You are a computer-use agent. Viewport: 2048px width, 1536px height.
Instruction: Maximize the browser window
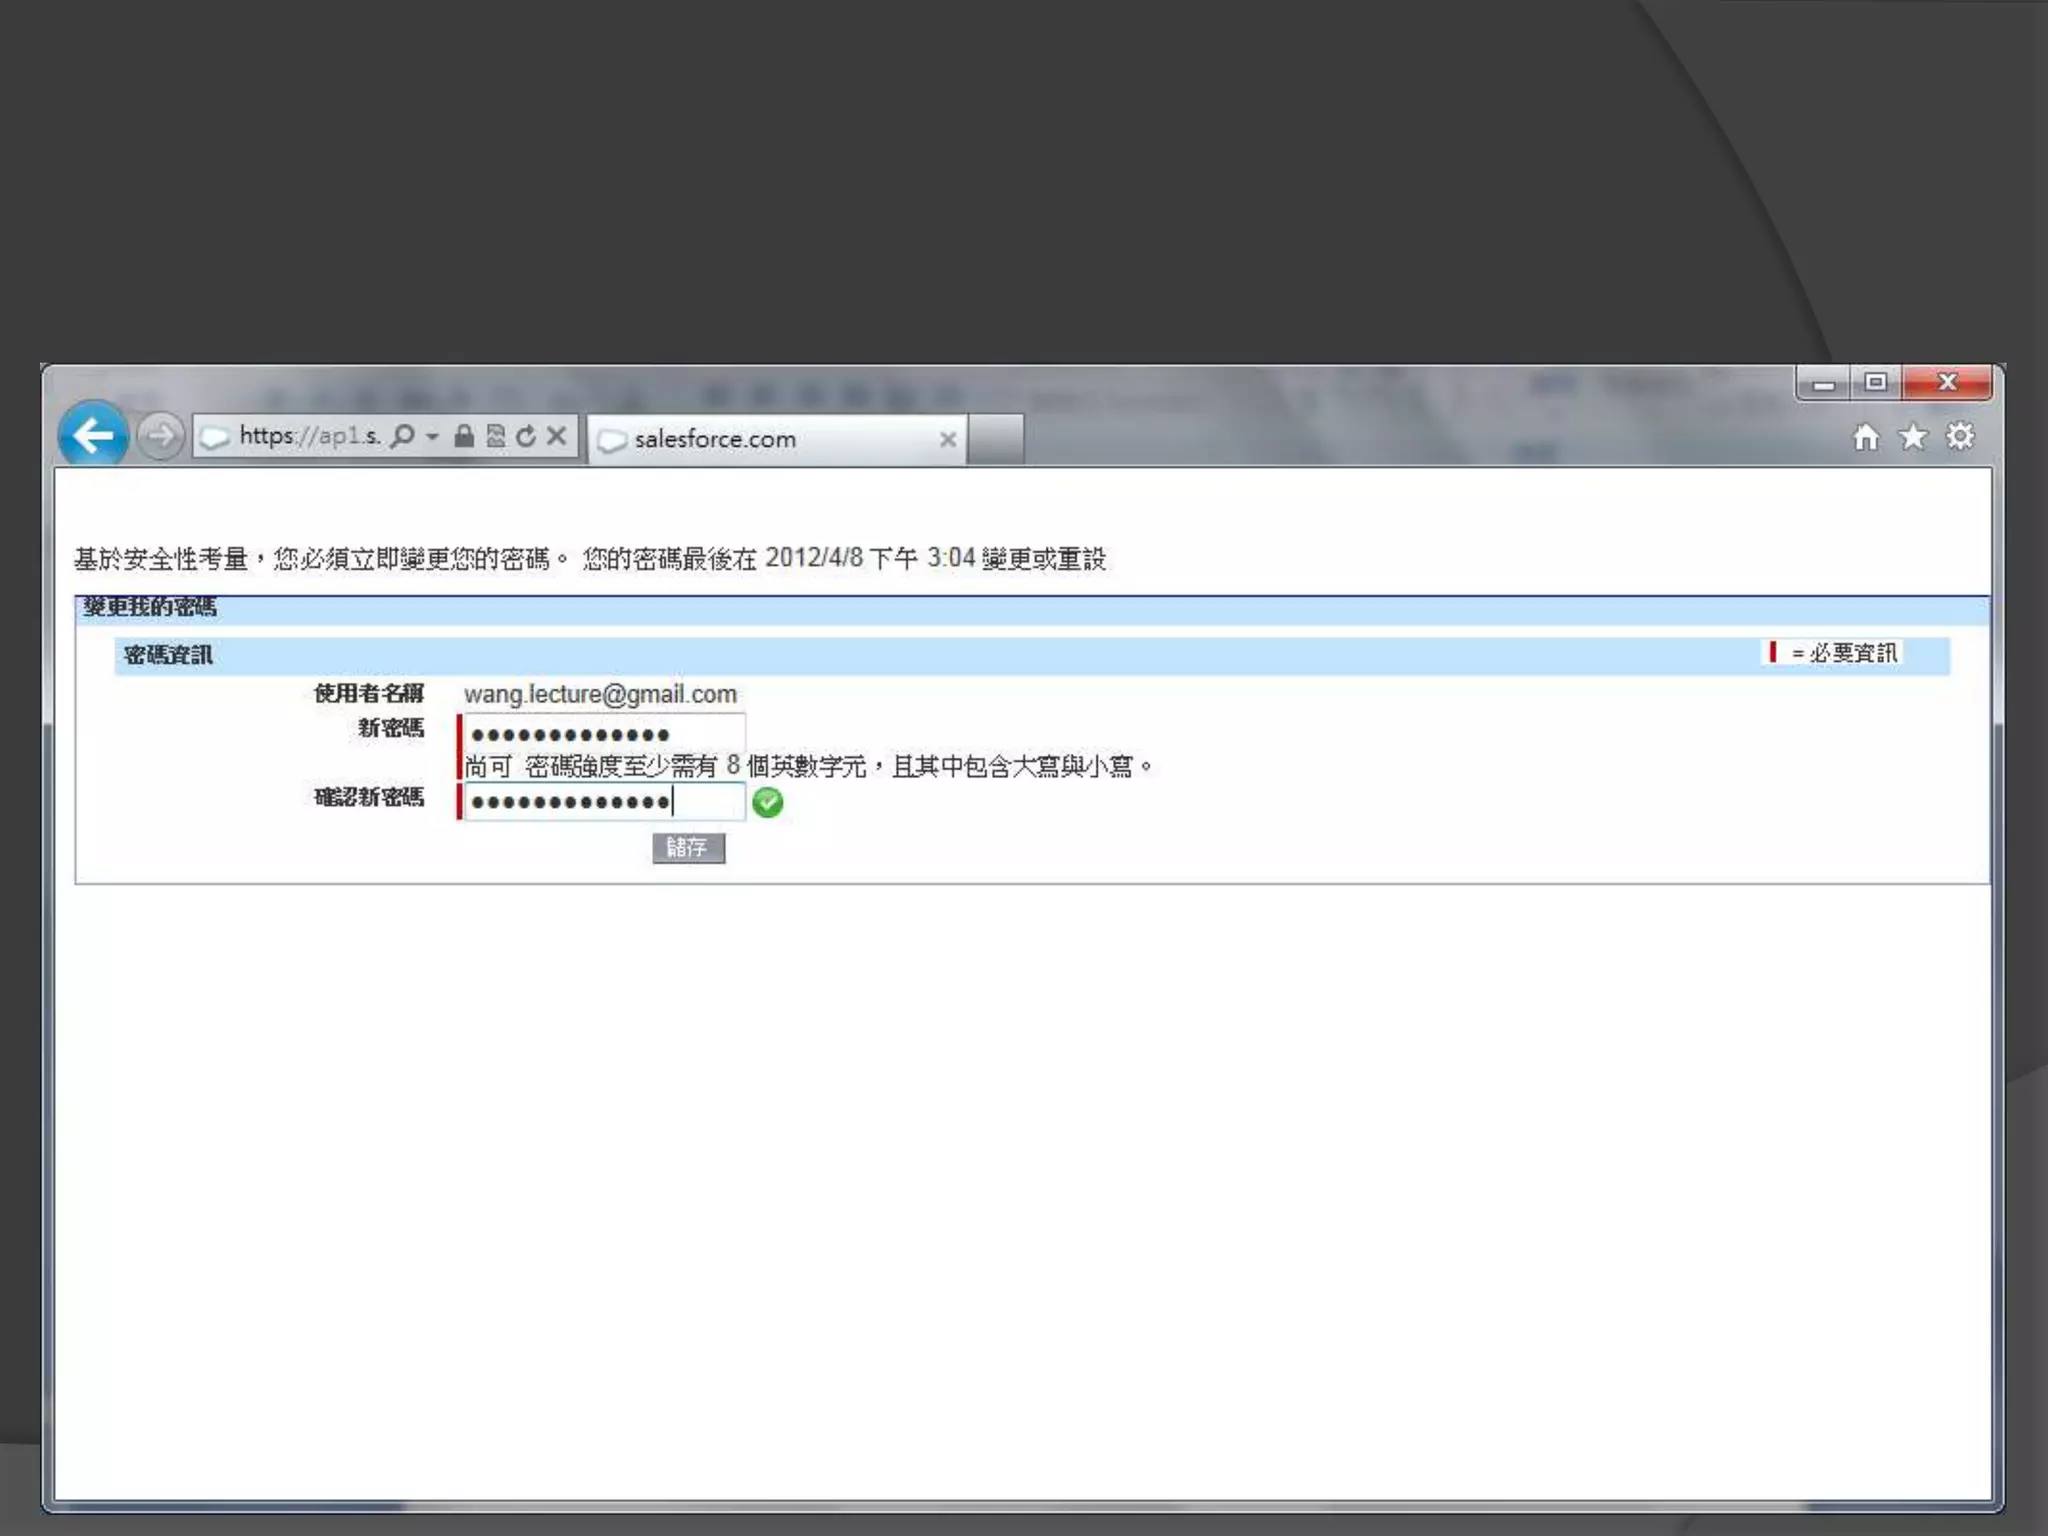pos(1875,382)
